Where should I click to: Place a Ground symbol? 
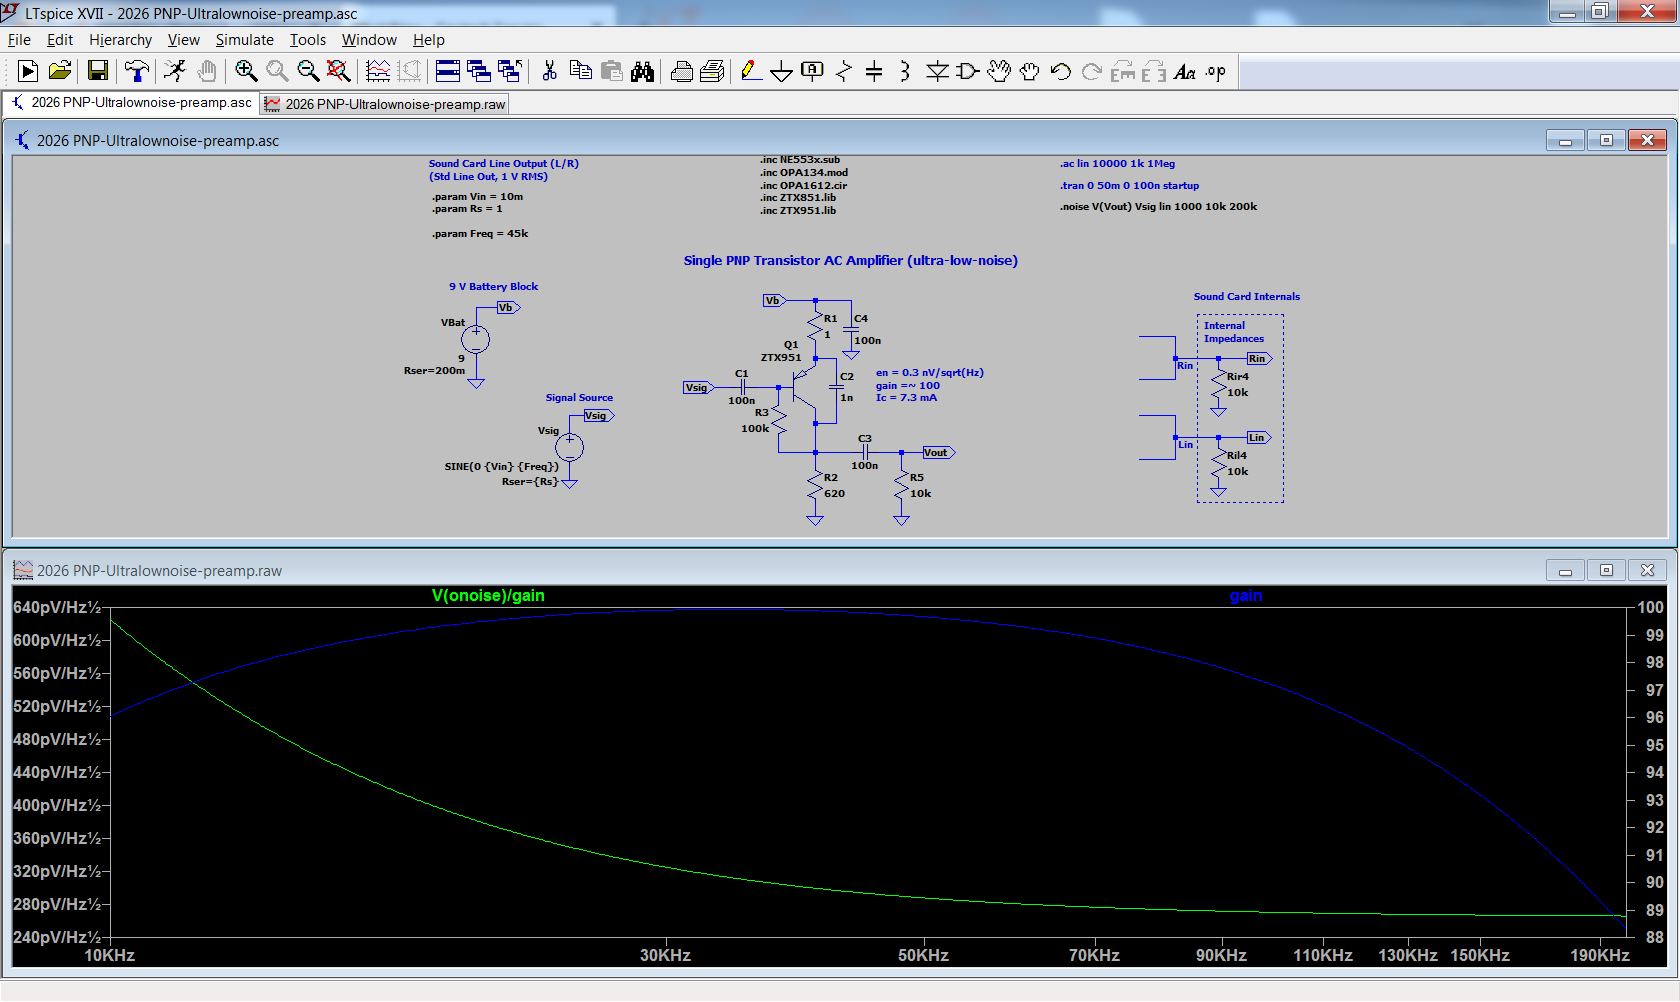point(782,71)
